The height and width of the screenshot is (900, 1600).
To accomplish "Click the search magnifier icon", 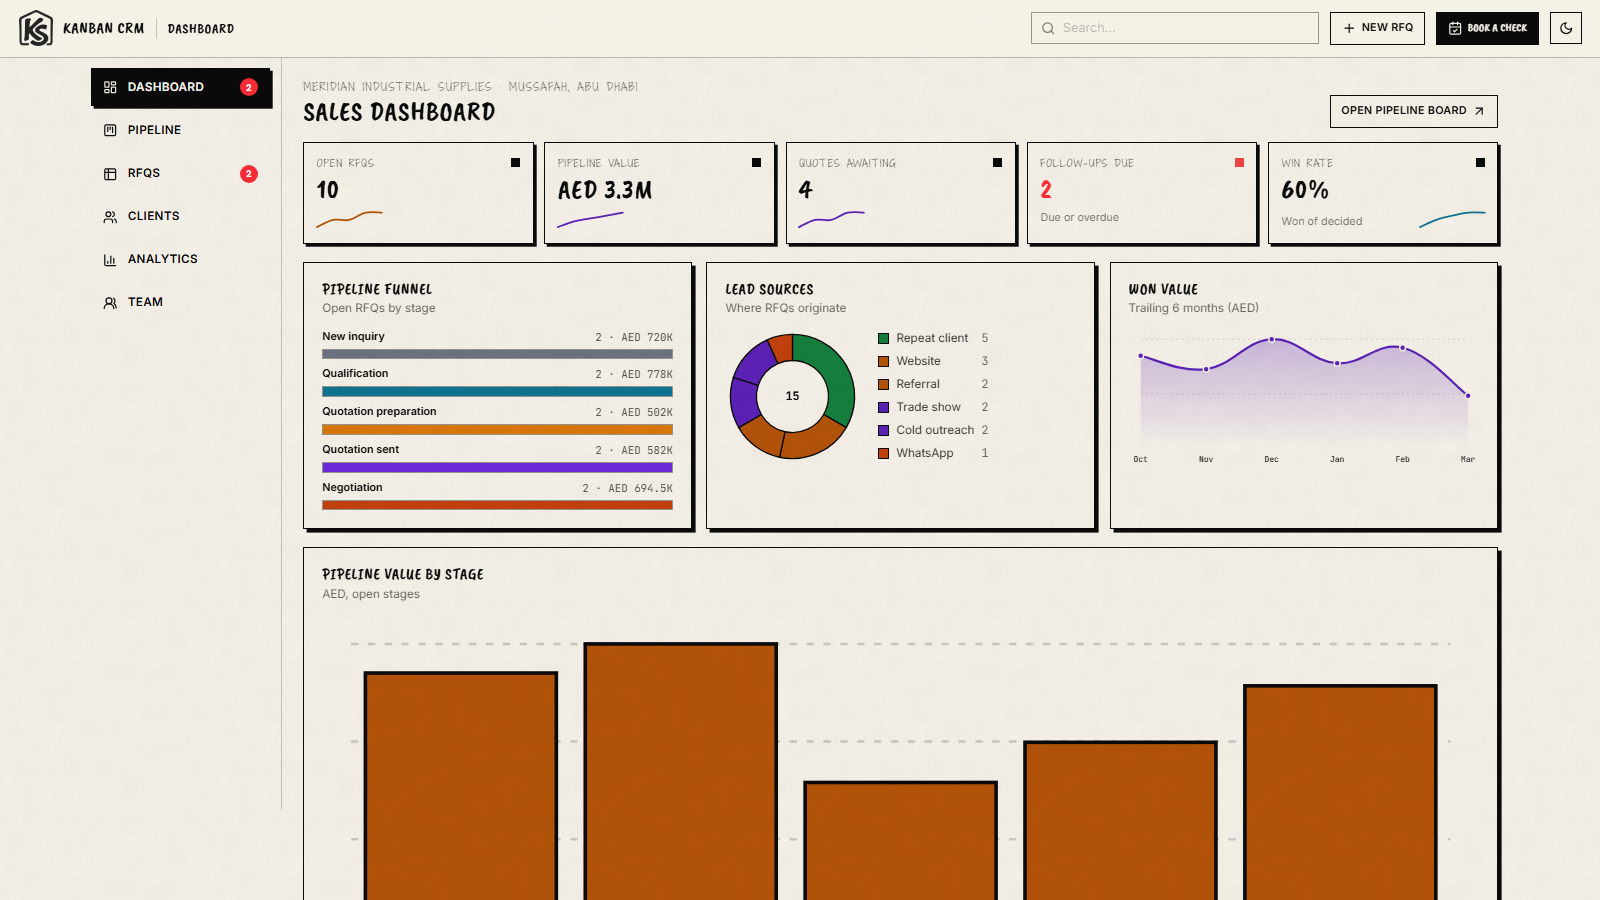I will [1048, 28].
